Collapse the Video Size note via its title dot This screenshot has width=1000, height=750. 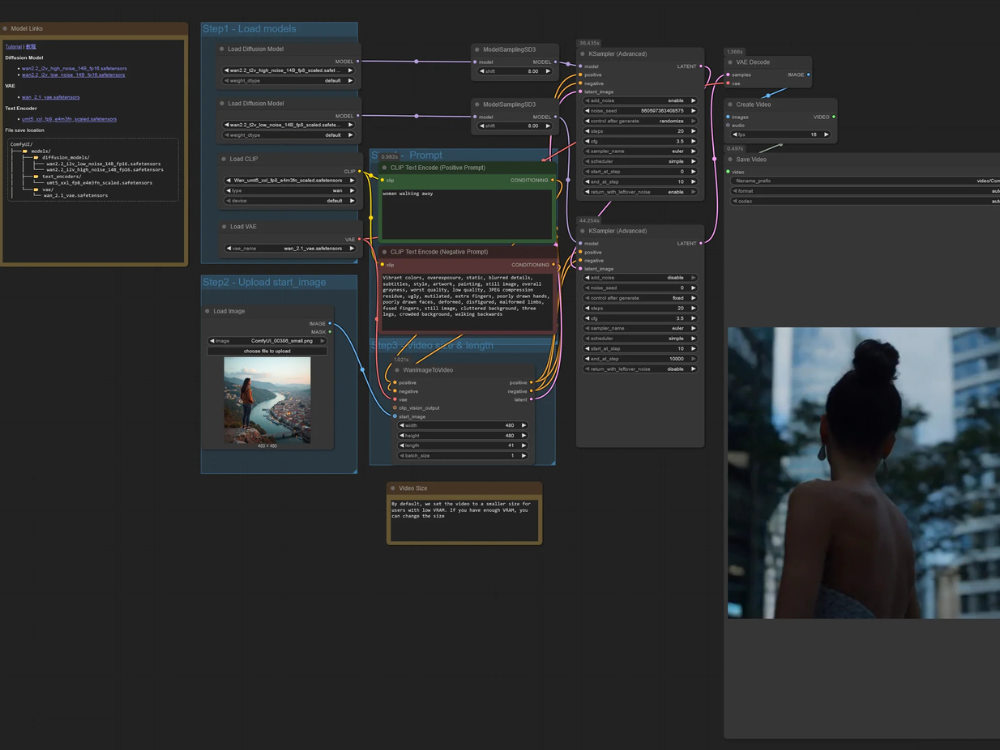392,489
